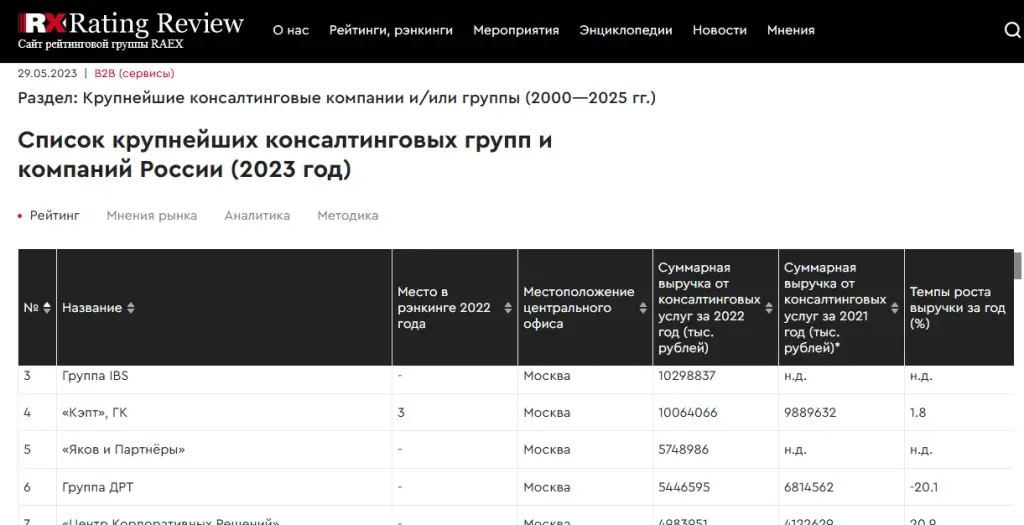Sort by Название column arrows
1024x525 pixels.
(131, 308)
